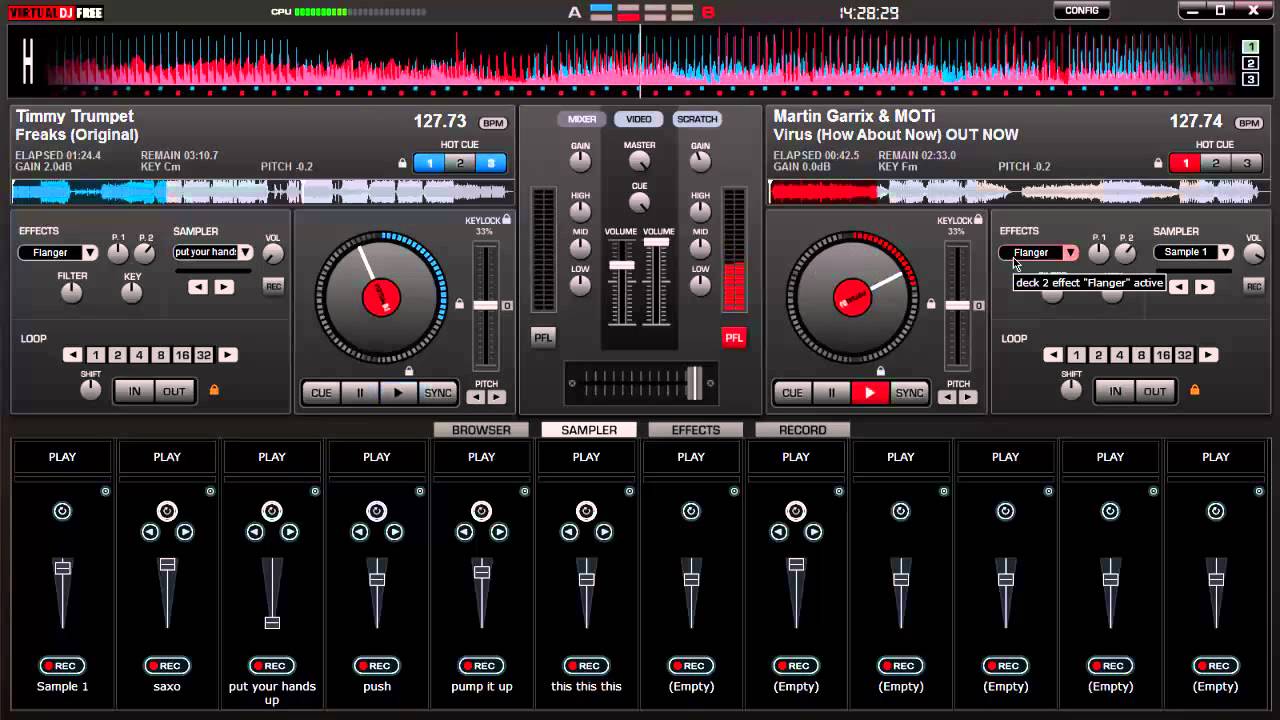Viewport: 1280px width, 720px height.
Task: Toggle keylock on the right deck
Action: click(978, 219)
